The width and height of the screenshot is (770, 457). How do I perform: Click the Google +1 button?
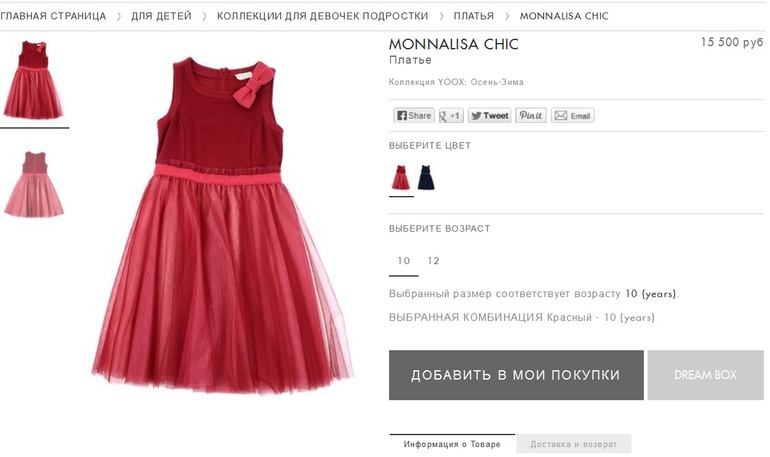(451, 115)
